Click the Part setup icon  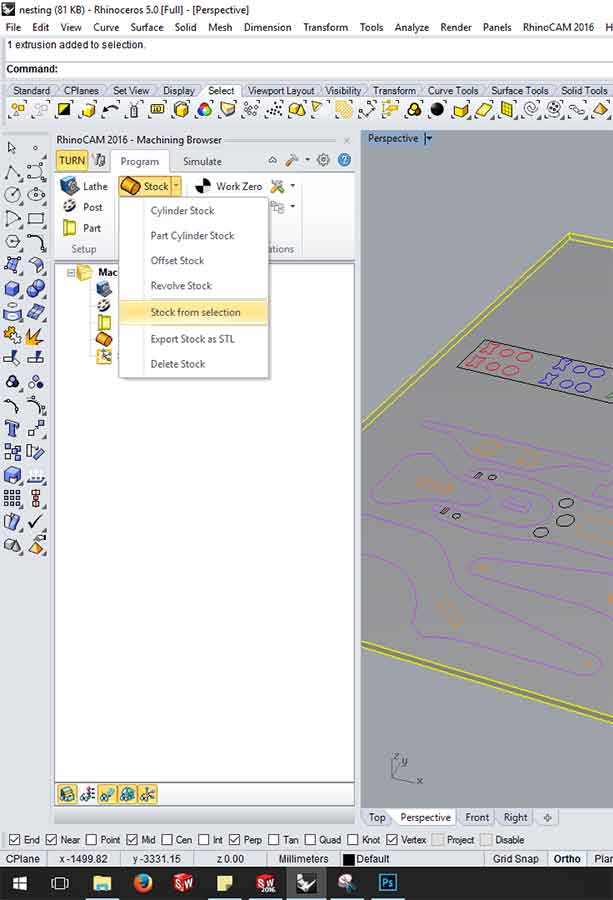click(69, 227)
